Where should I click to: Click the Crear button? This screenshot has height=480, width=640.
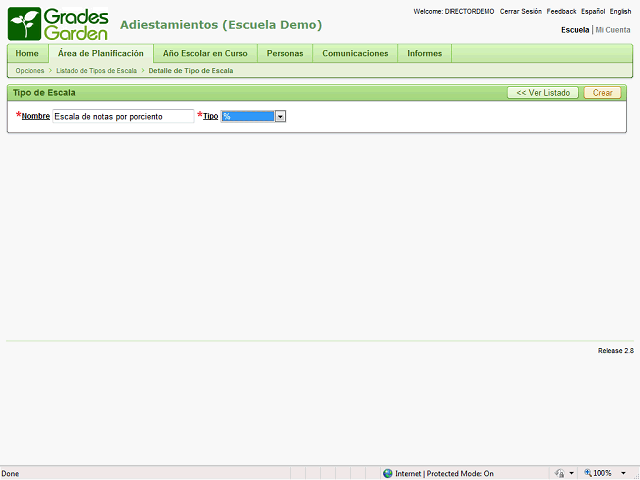[602, 93]
